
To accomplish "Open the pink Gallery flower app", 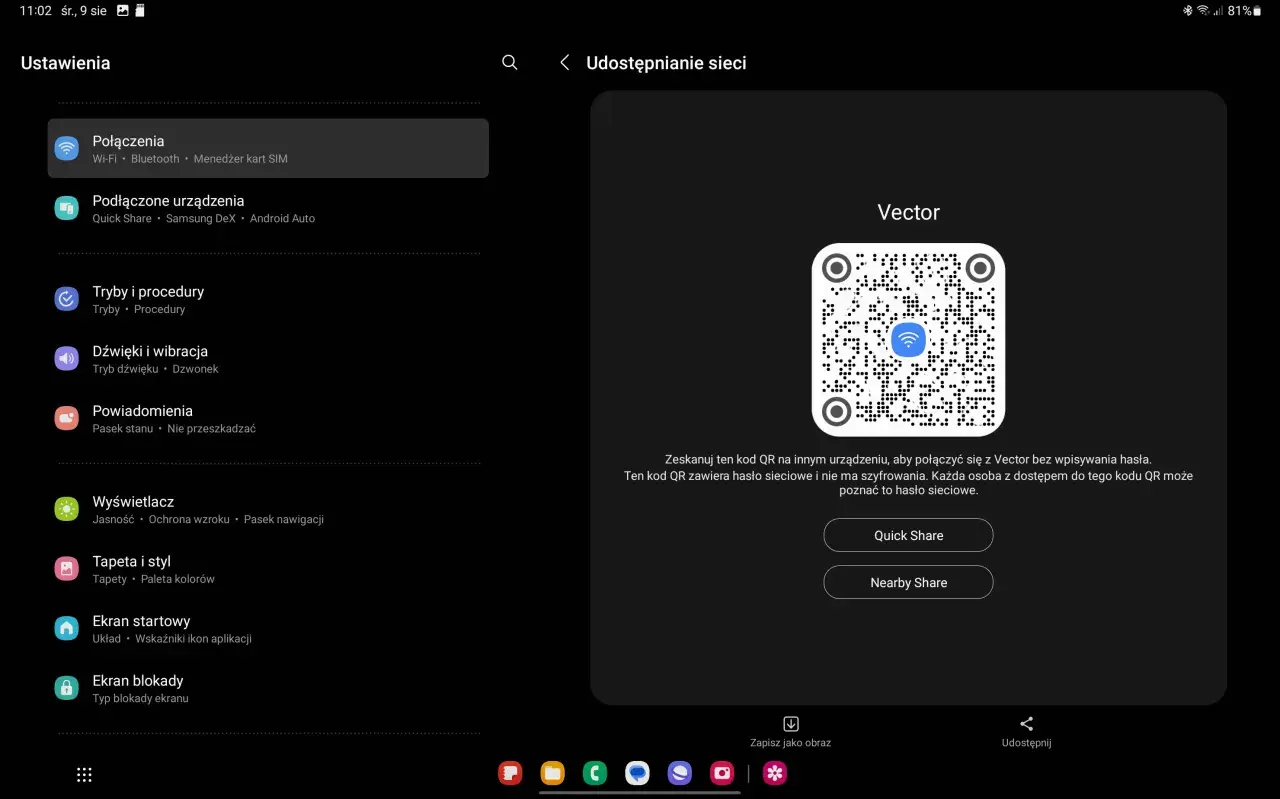I will [x=775, y=773].
